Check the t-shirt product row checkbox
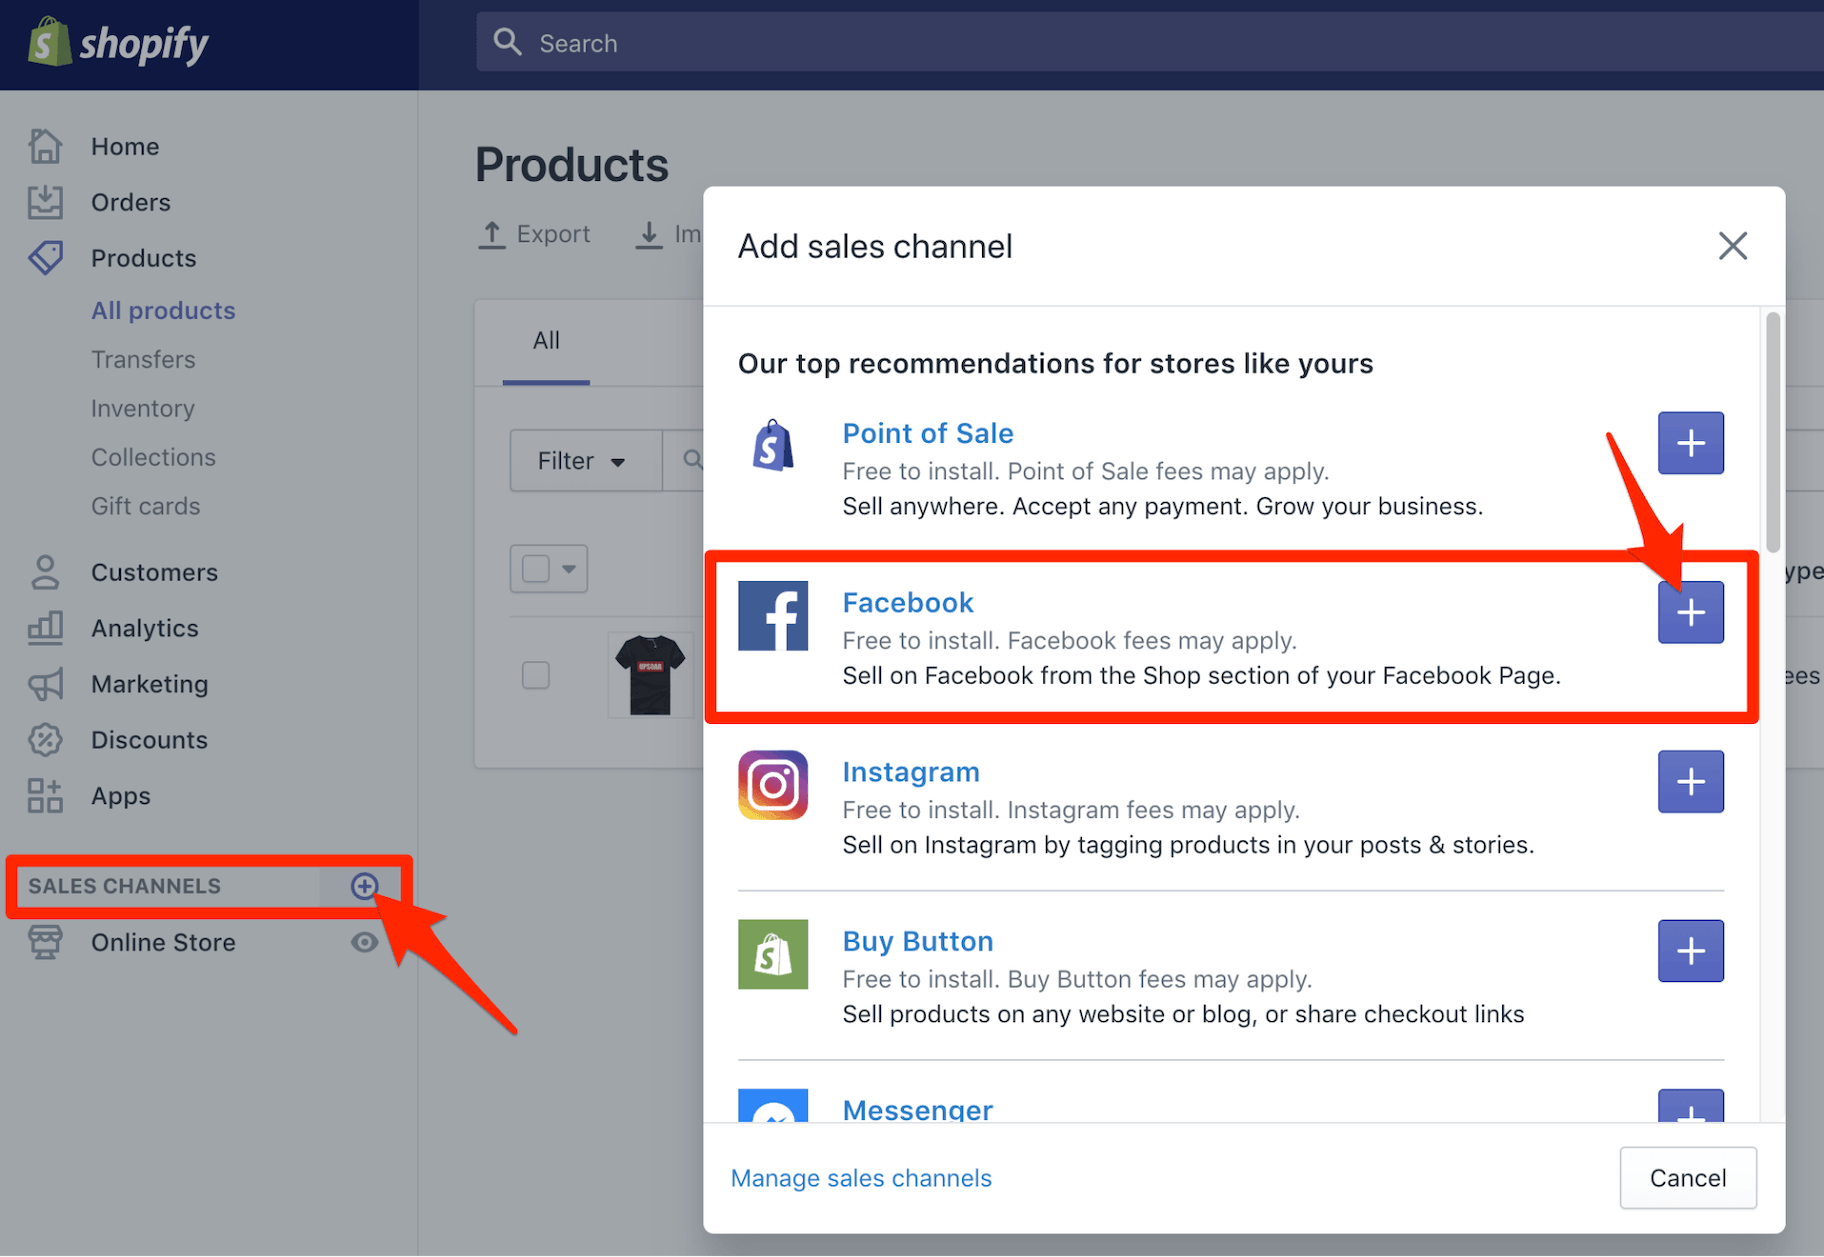The image size is (1824, 1257). click(536, 675)
